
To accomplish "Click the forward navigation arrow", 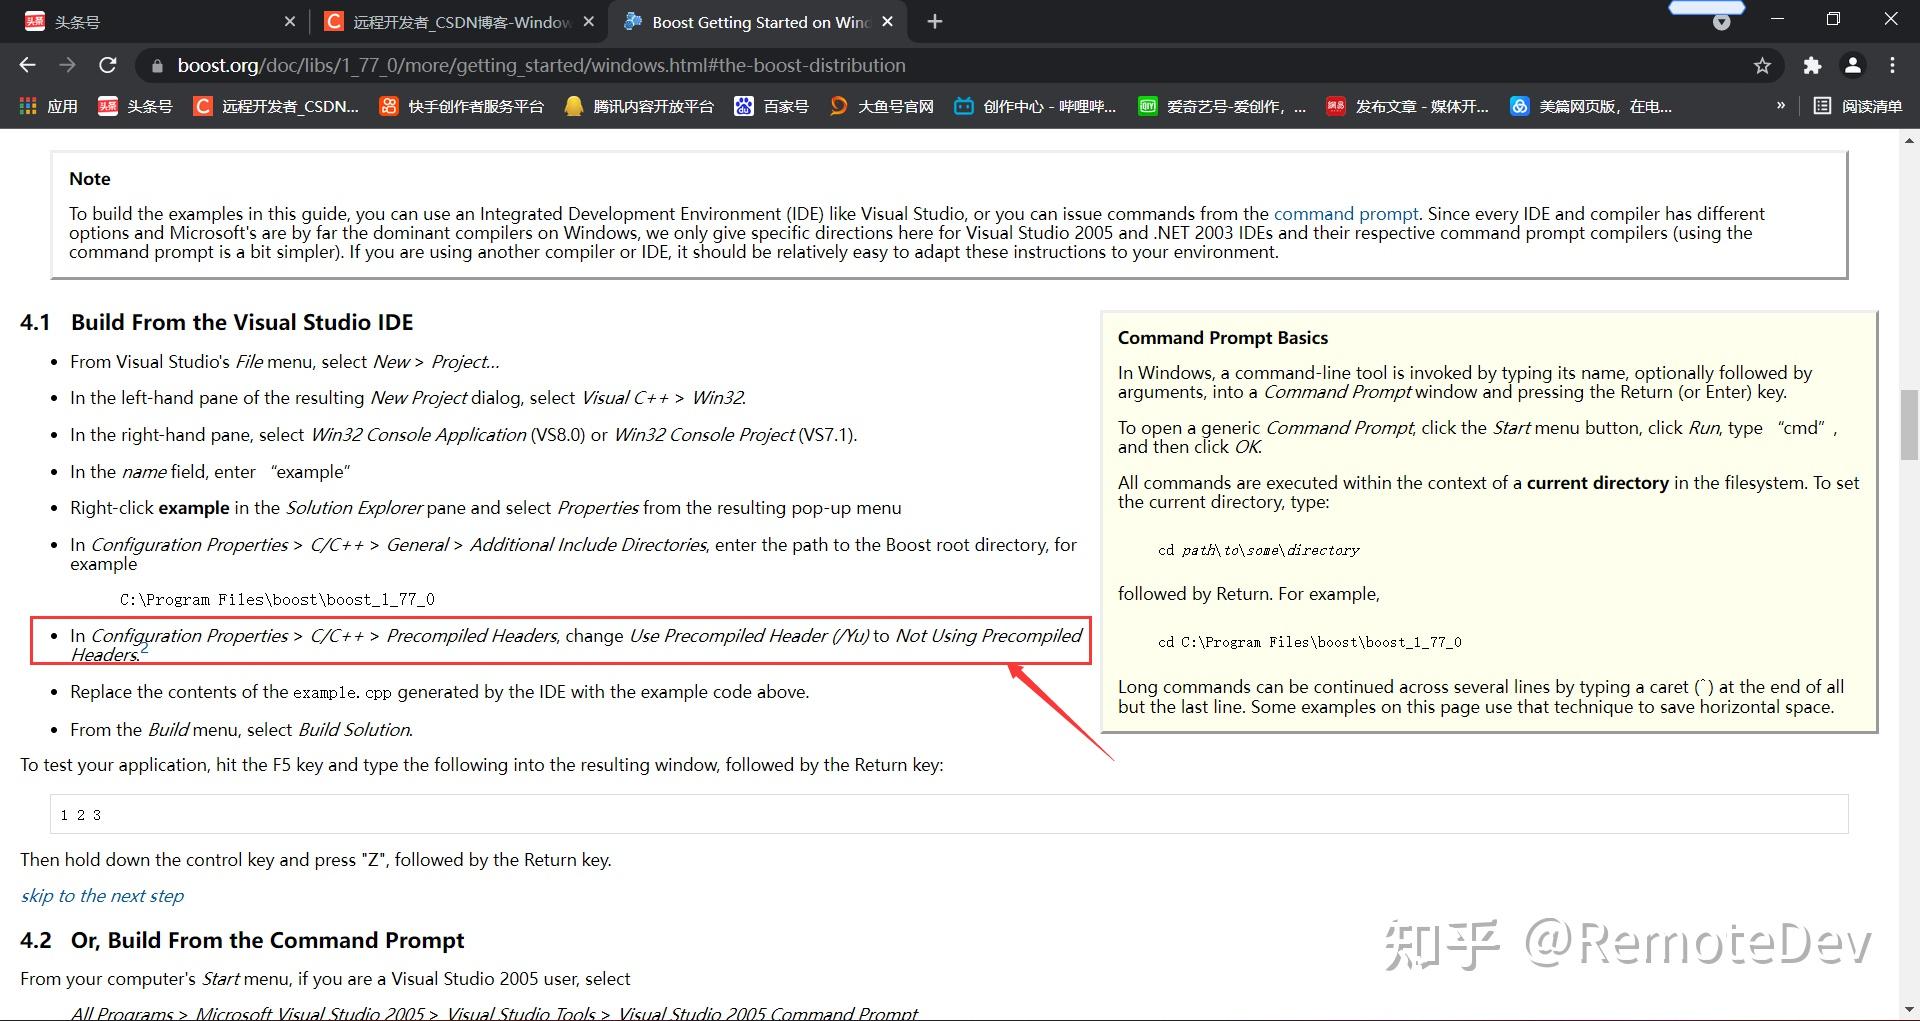I will [67, 65].
